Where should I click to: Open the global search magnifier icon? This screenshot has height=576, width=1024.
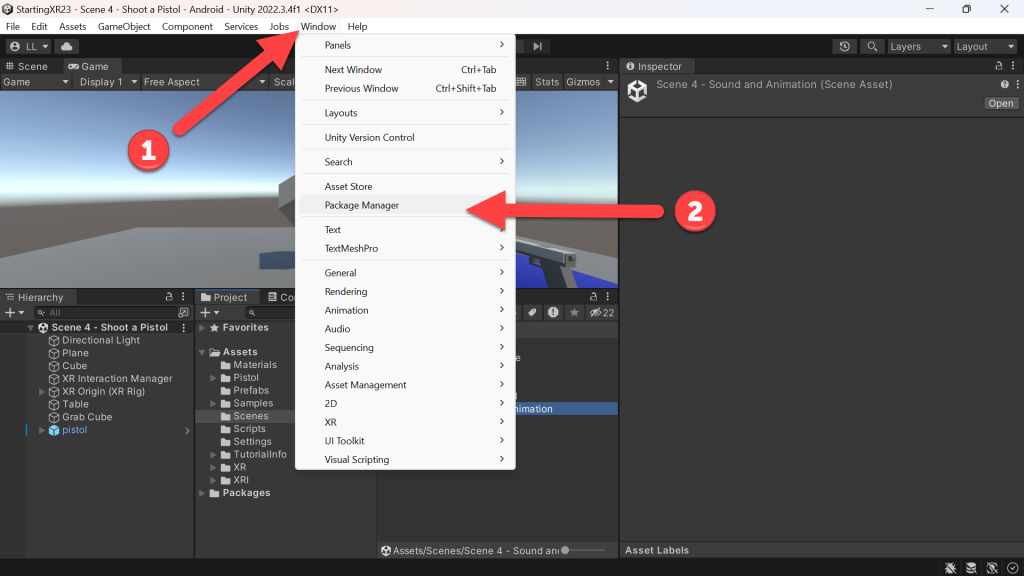(872, 46)
